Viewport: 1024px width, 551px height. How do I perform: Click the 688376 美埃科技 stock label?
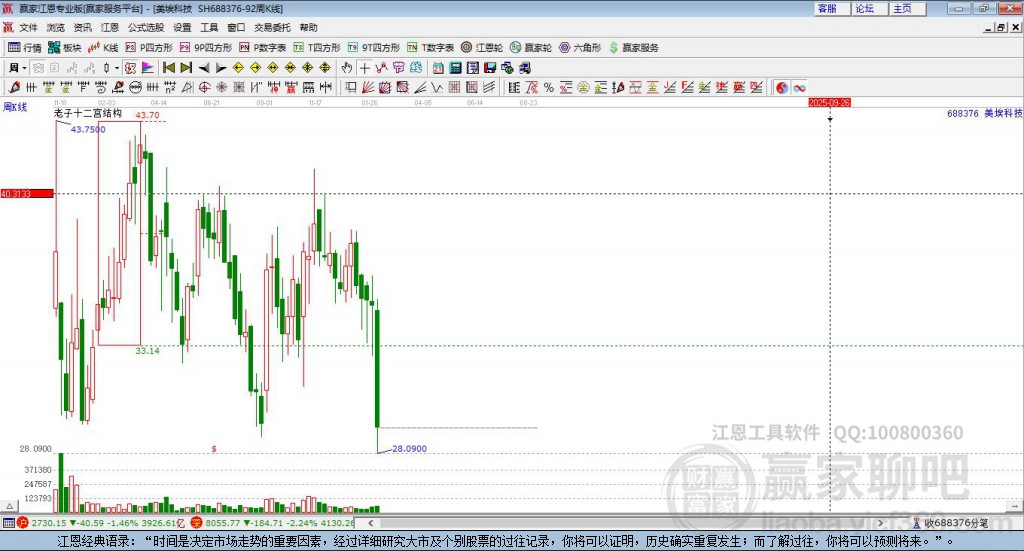click(x=984, y=114)
